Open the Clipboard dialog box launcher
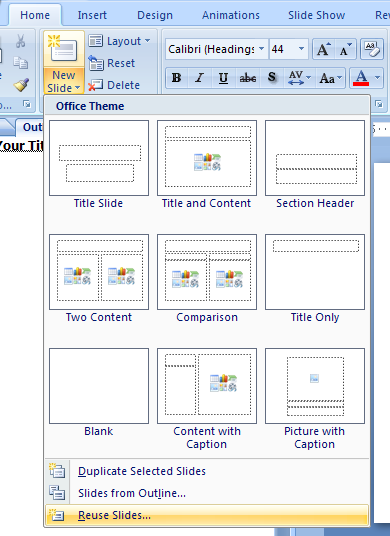The height and width of the screenshot is (536, 390). pyautogui.click(x=27, y=104)
